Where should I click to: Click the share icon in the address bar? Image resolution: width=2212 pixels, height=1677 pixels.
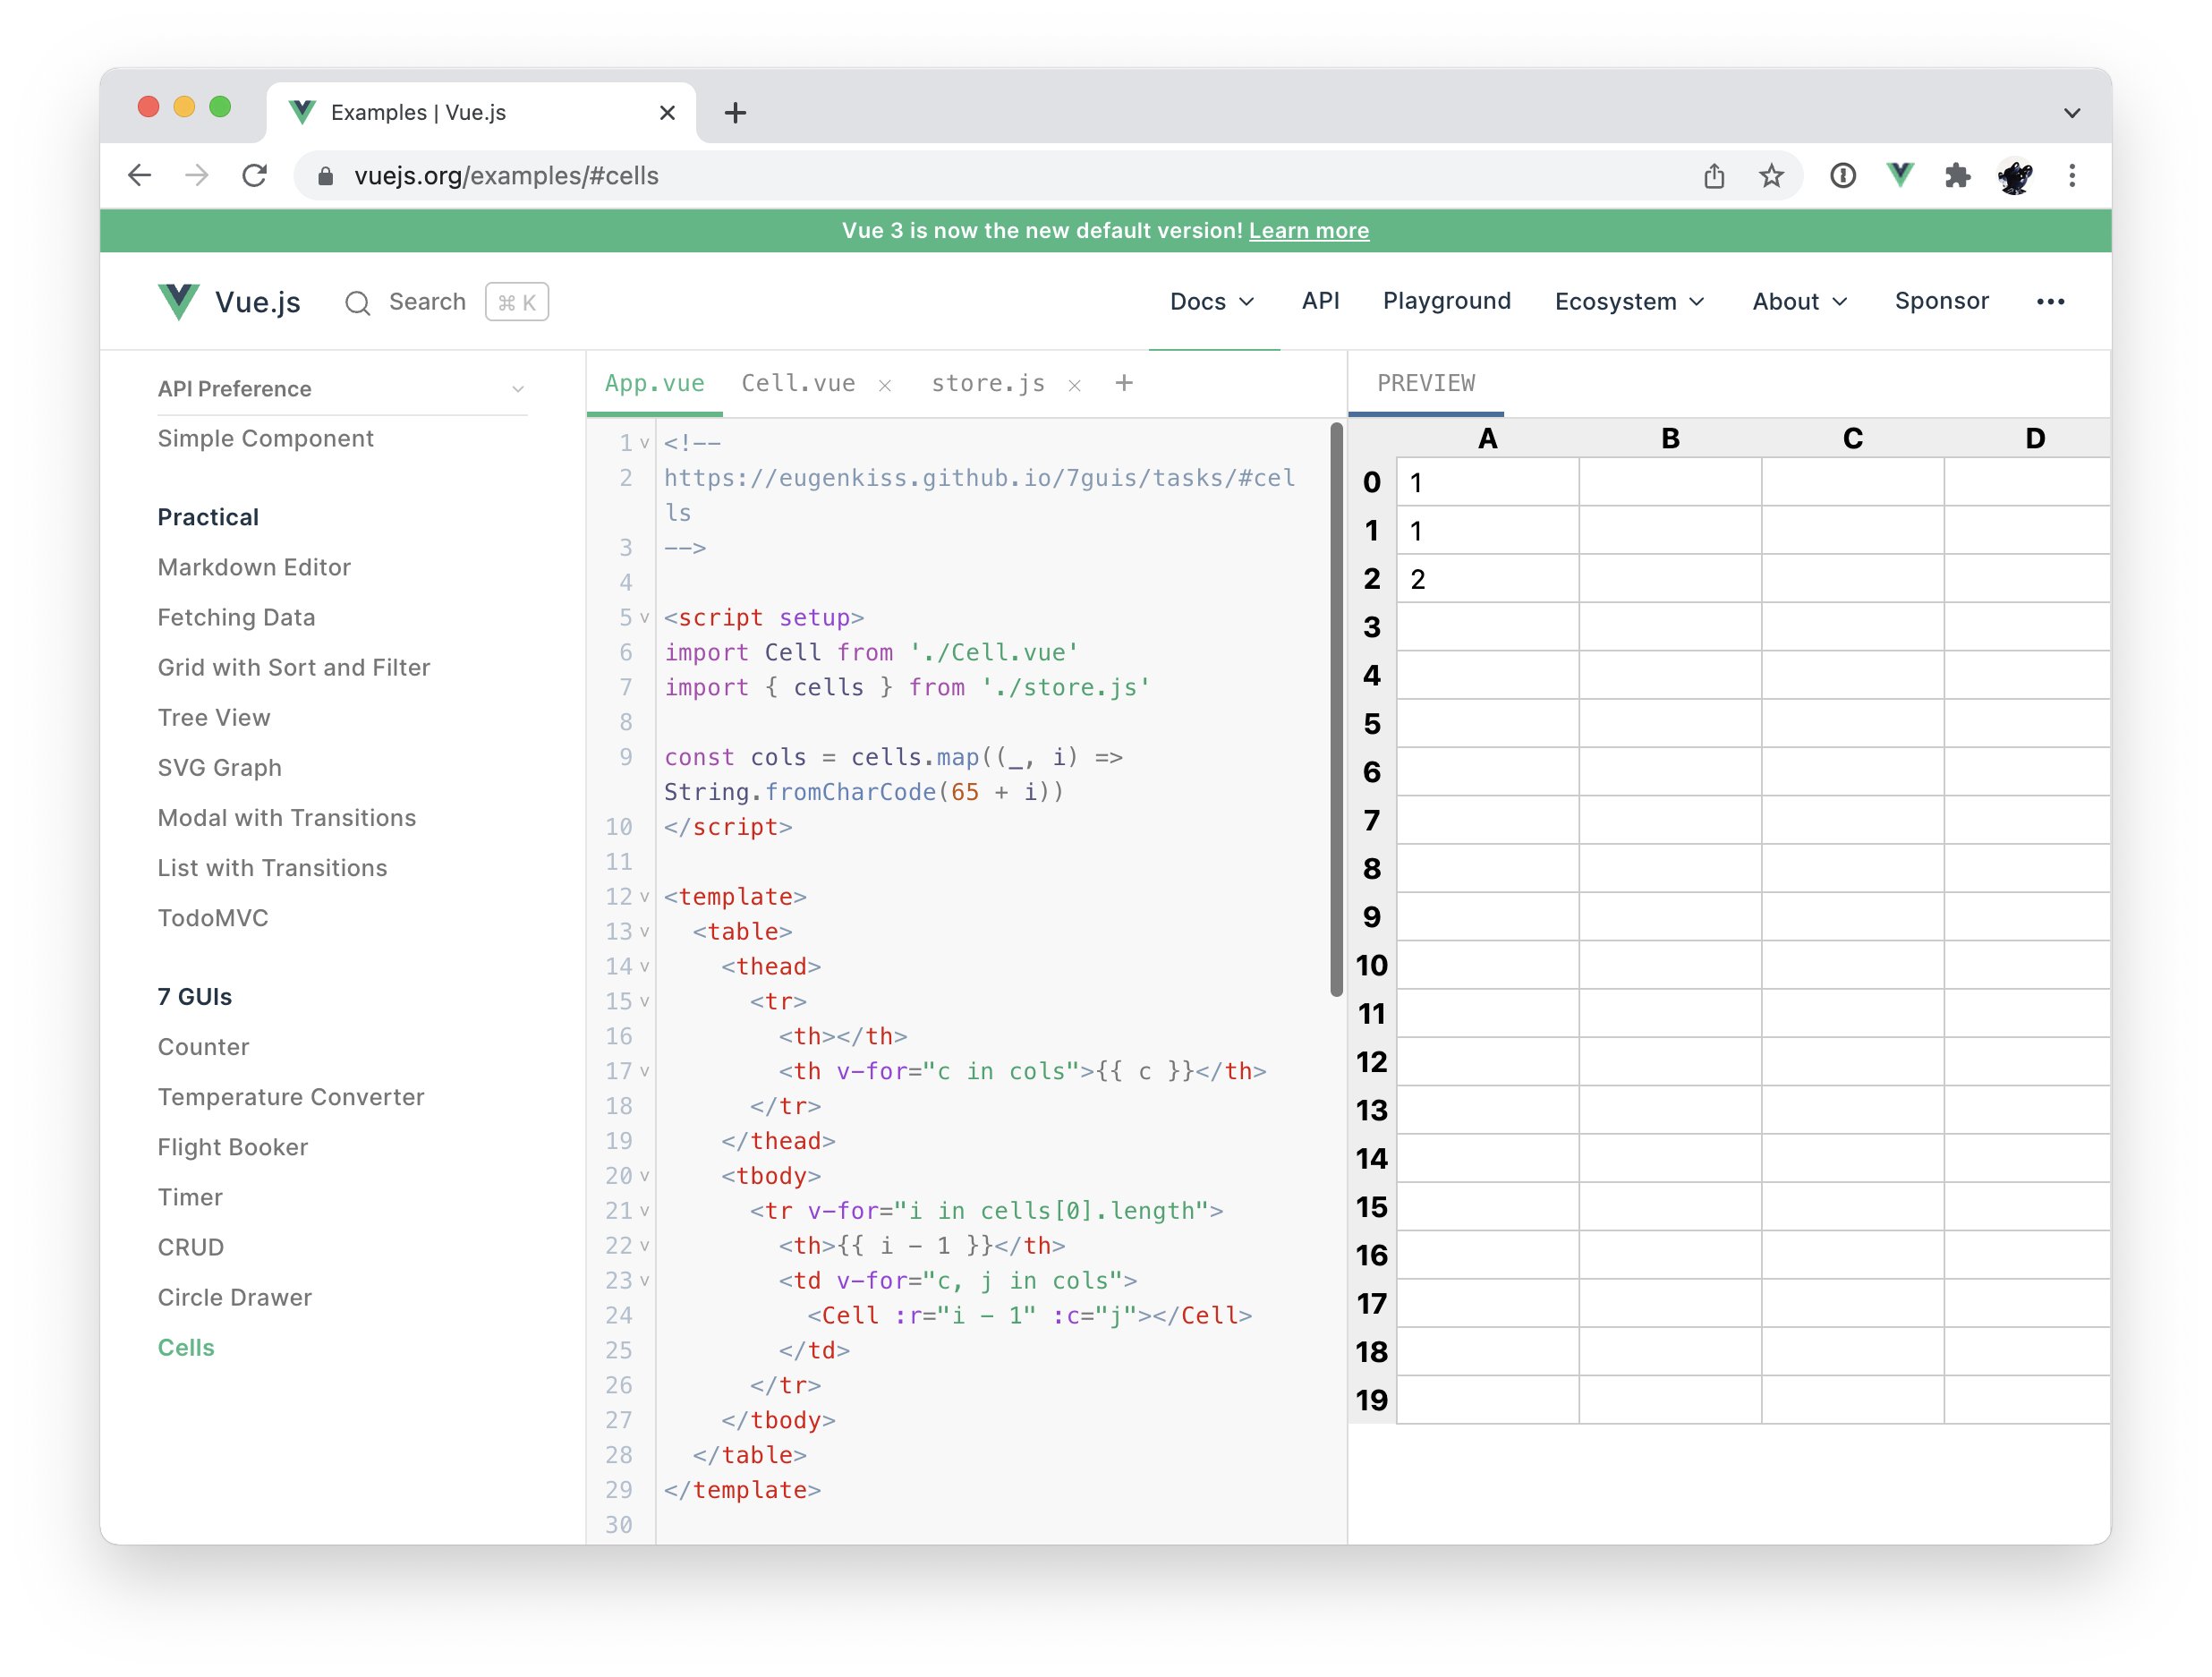pos(1714,176)
